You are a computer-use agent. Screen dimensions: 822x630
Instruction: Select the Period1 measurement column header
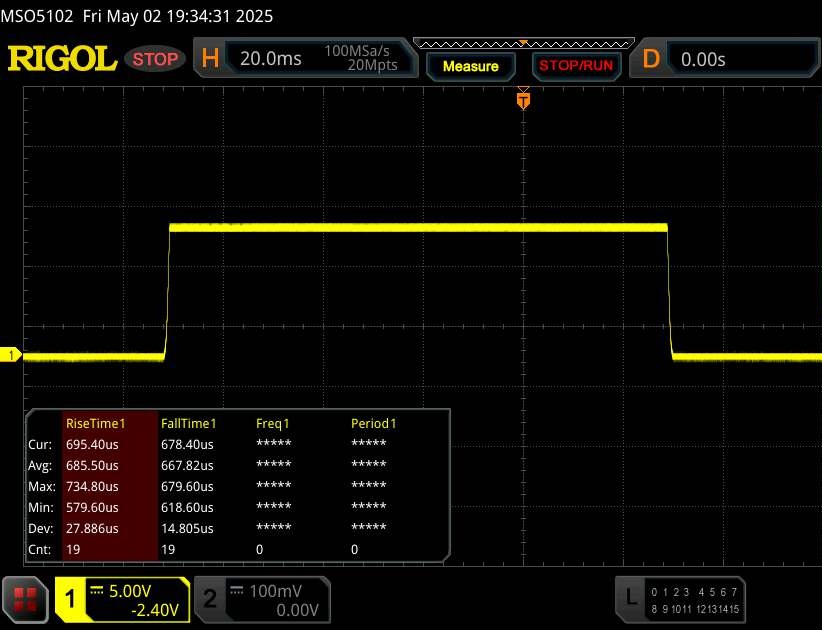click(374, 423)
